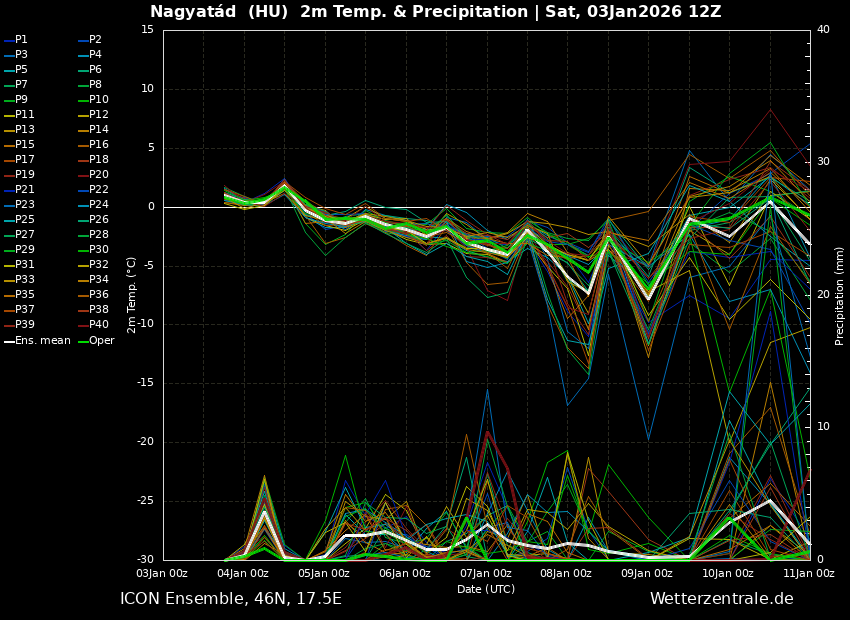The width and height of the screenshot is (850, 620).
Task: Click the 07Jan 00z date tick
Action: coord(486,573)
